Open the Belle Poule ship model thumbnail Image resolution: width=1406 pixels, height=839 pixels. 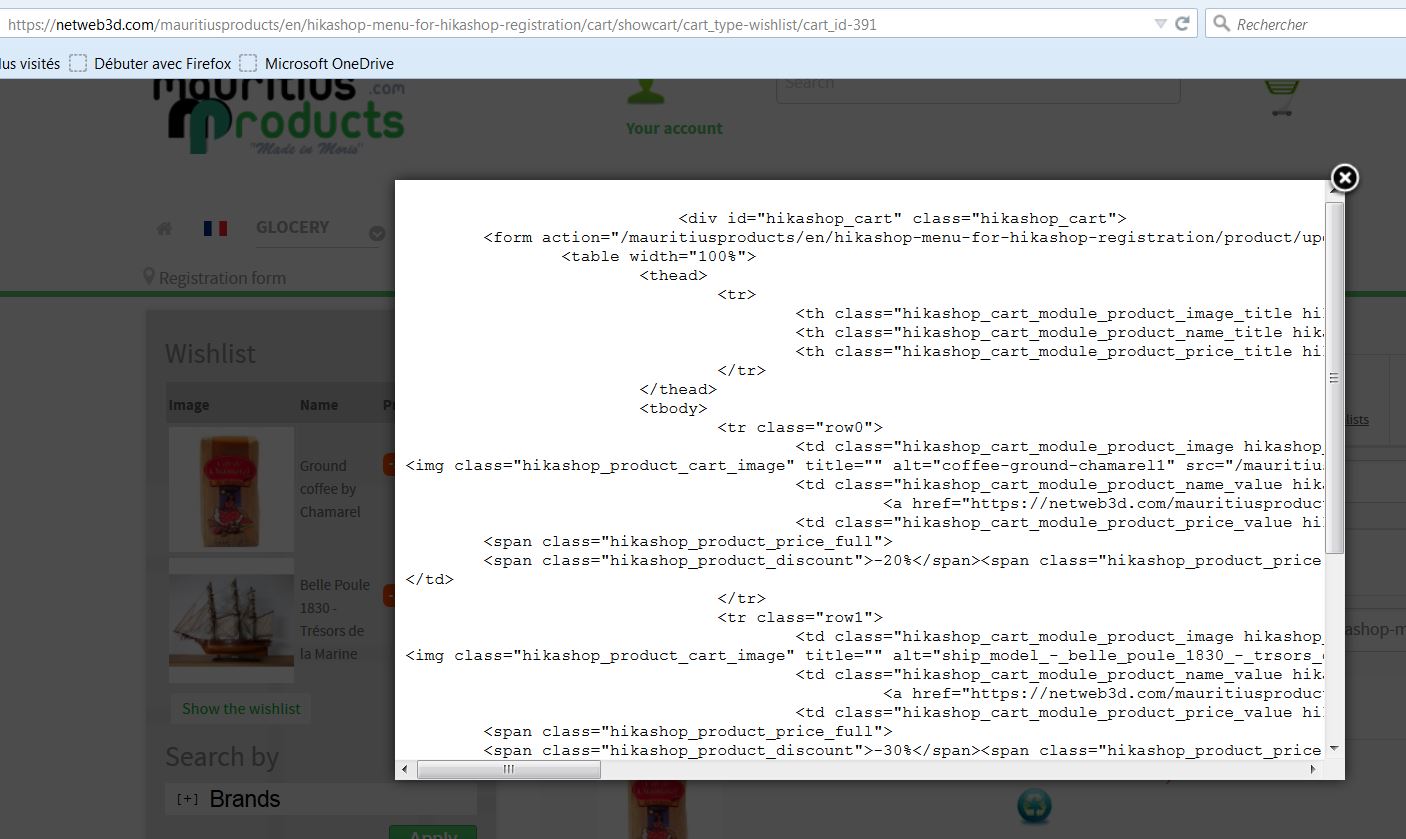(231, 621)
